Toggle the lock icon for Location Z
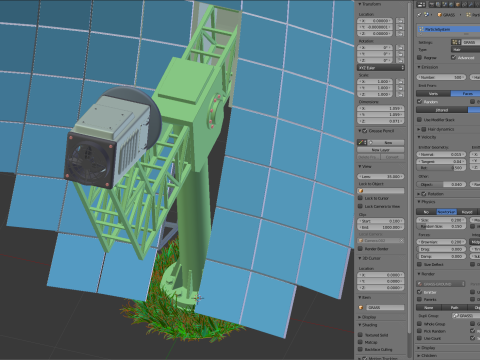This screenshot has width=480, height=360. pyautogui.click(x=400, y=33)
